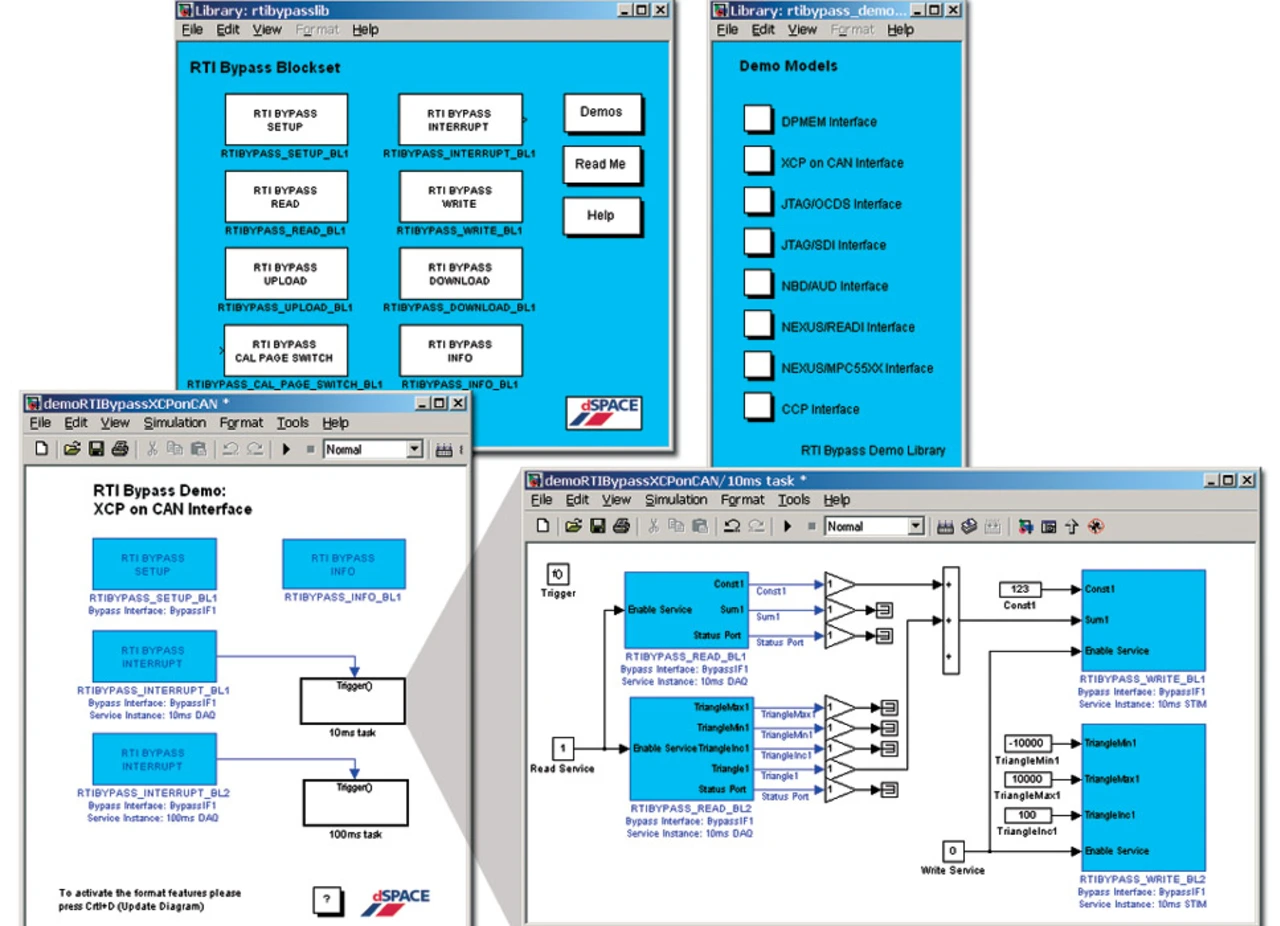This screenshot has width=1280, height=926.
Task: Click New model icon in demoRTIBypassXCPonCAN window
Action: [41, 449]
